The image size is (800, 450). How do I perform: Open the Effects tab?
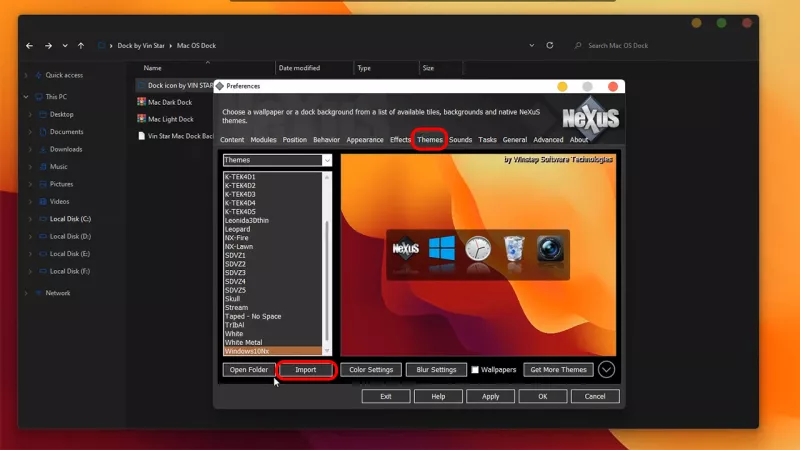click(400, 139)
